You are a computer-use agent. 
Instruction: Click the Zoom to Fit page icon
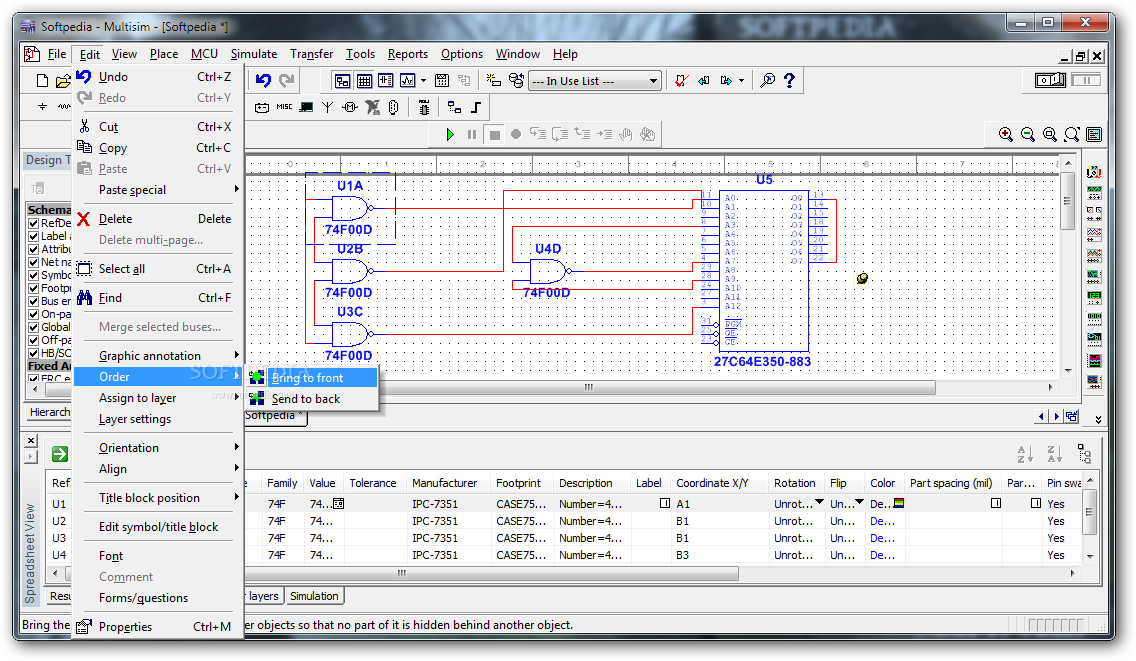point(1072,134)
